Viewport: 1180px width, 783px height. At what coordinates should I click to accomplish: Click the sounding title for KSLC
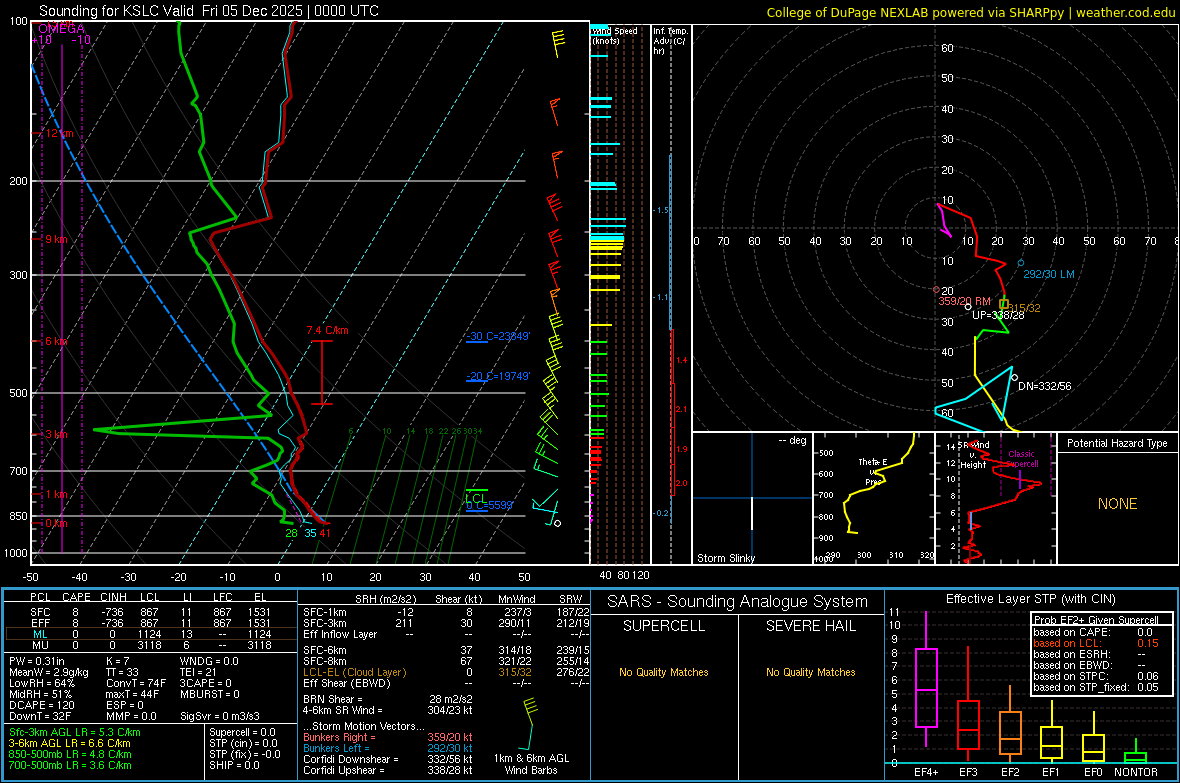[x=208, y=11]
